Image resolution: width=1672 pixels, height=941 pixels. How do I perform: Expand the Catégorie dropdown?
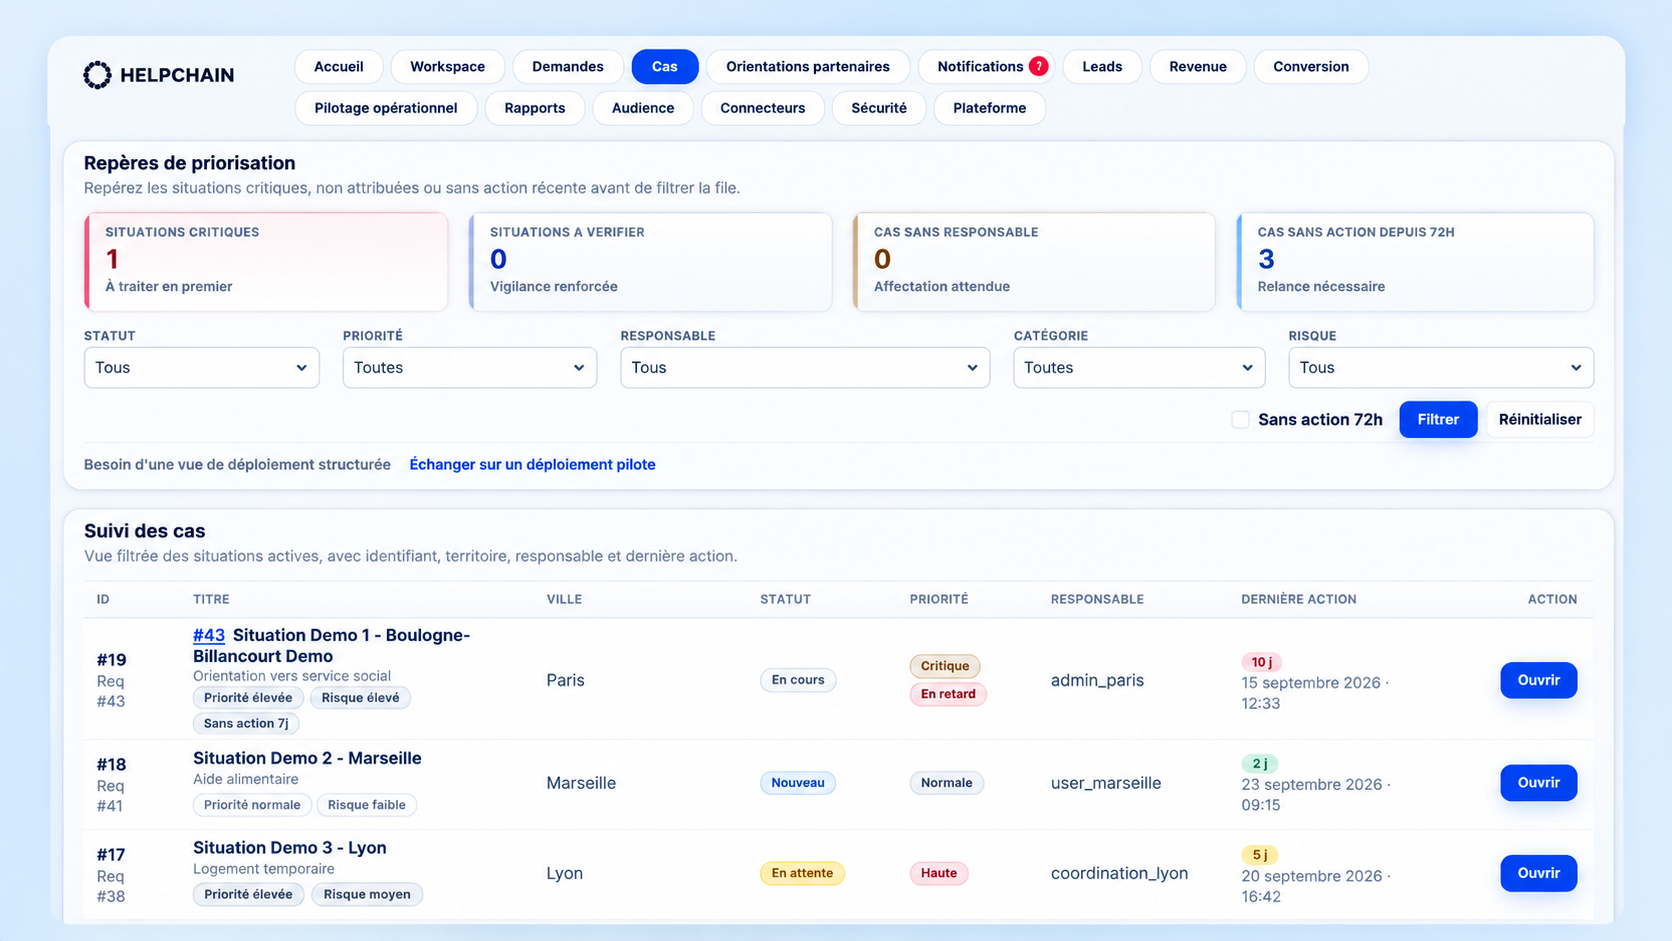[x=1139, y=368]
